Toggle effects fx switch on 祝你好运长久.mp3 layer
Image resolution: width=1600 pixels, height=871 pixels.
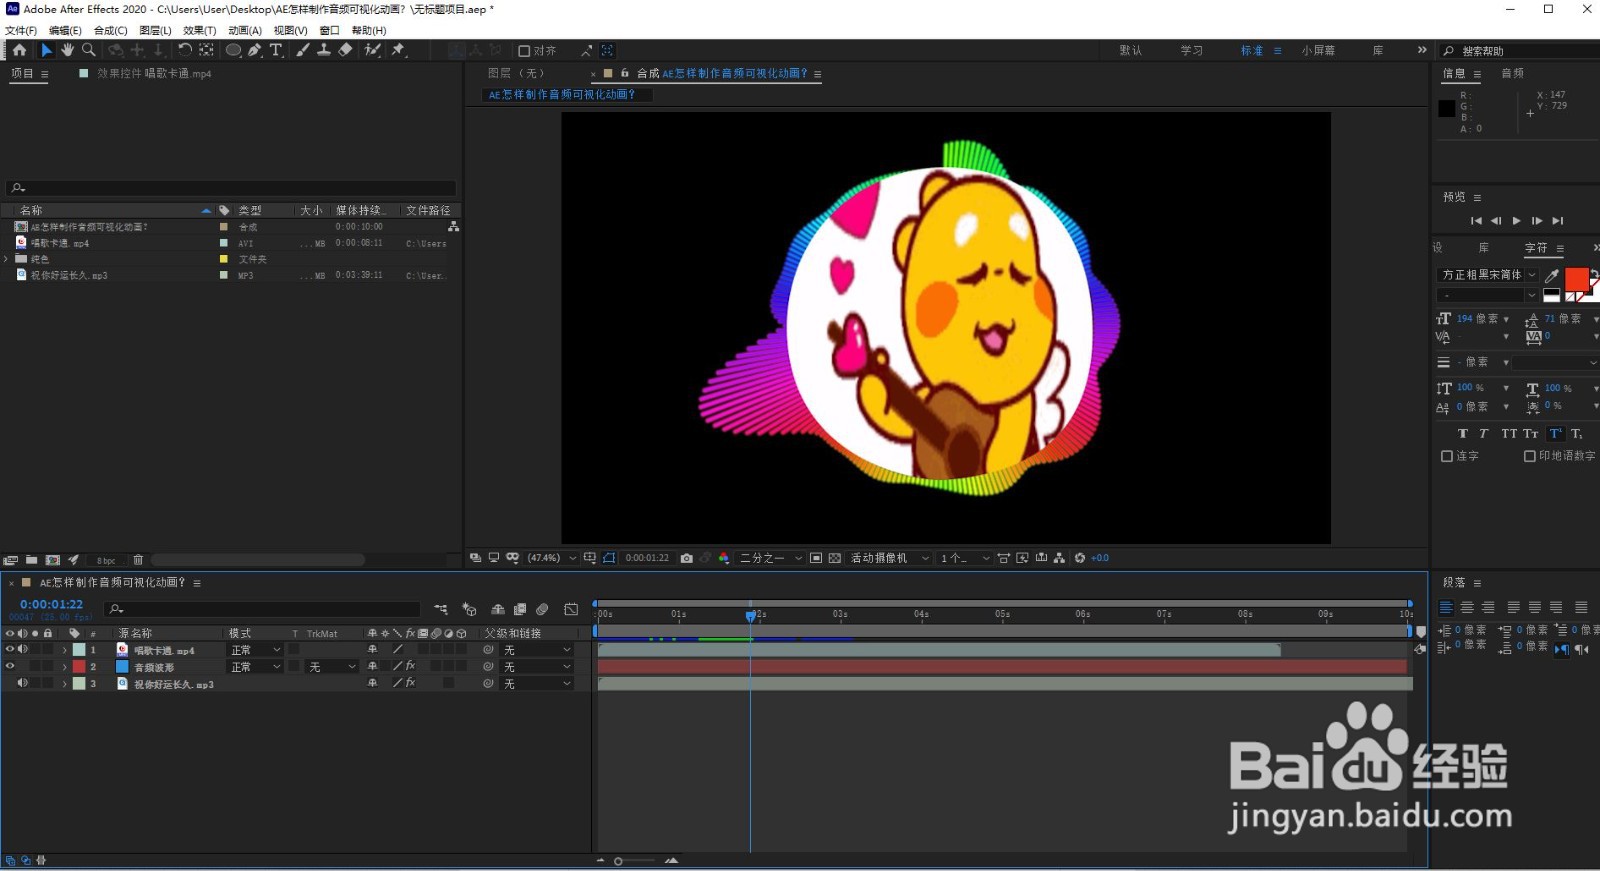click(x=410, y=683)
